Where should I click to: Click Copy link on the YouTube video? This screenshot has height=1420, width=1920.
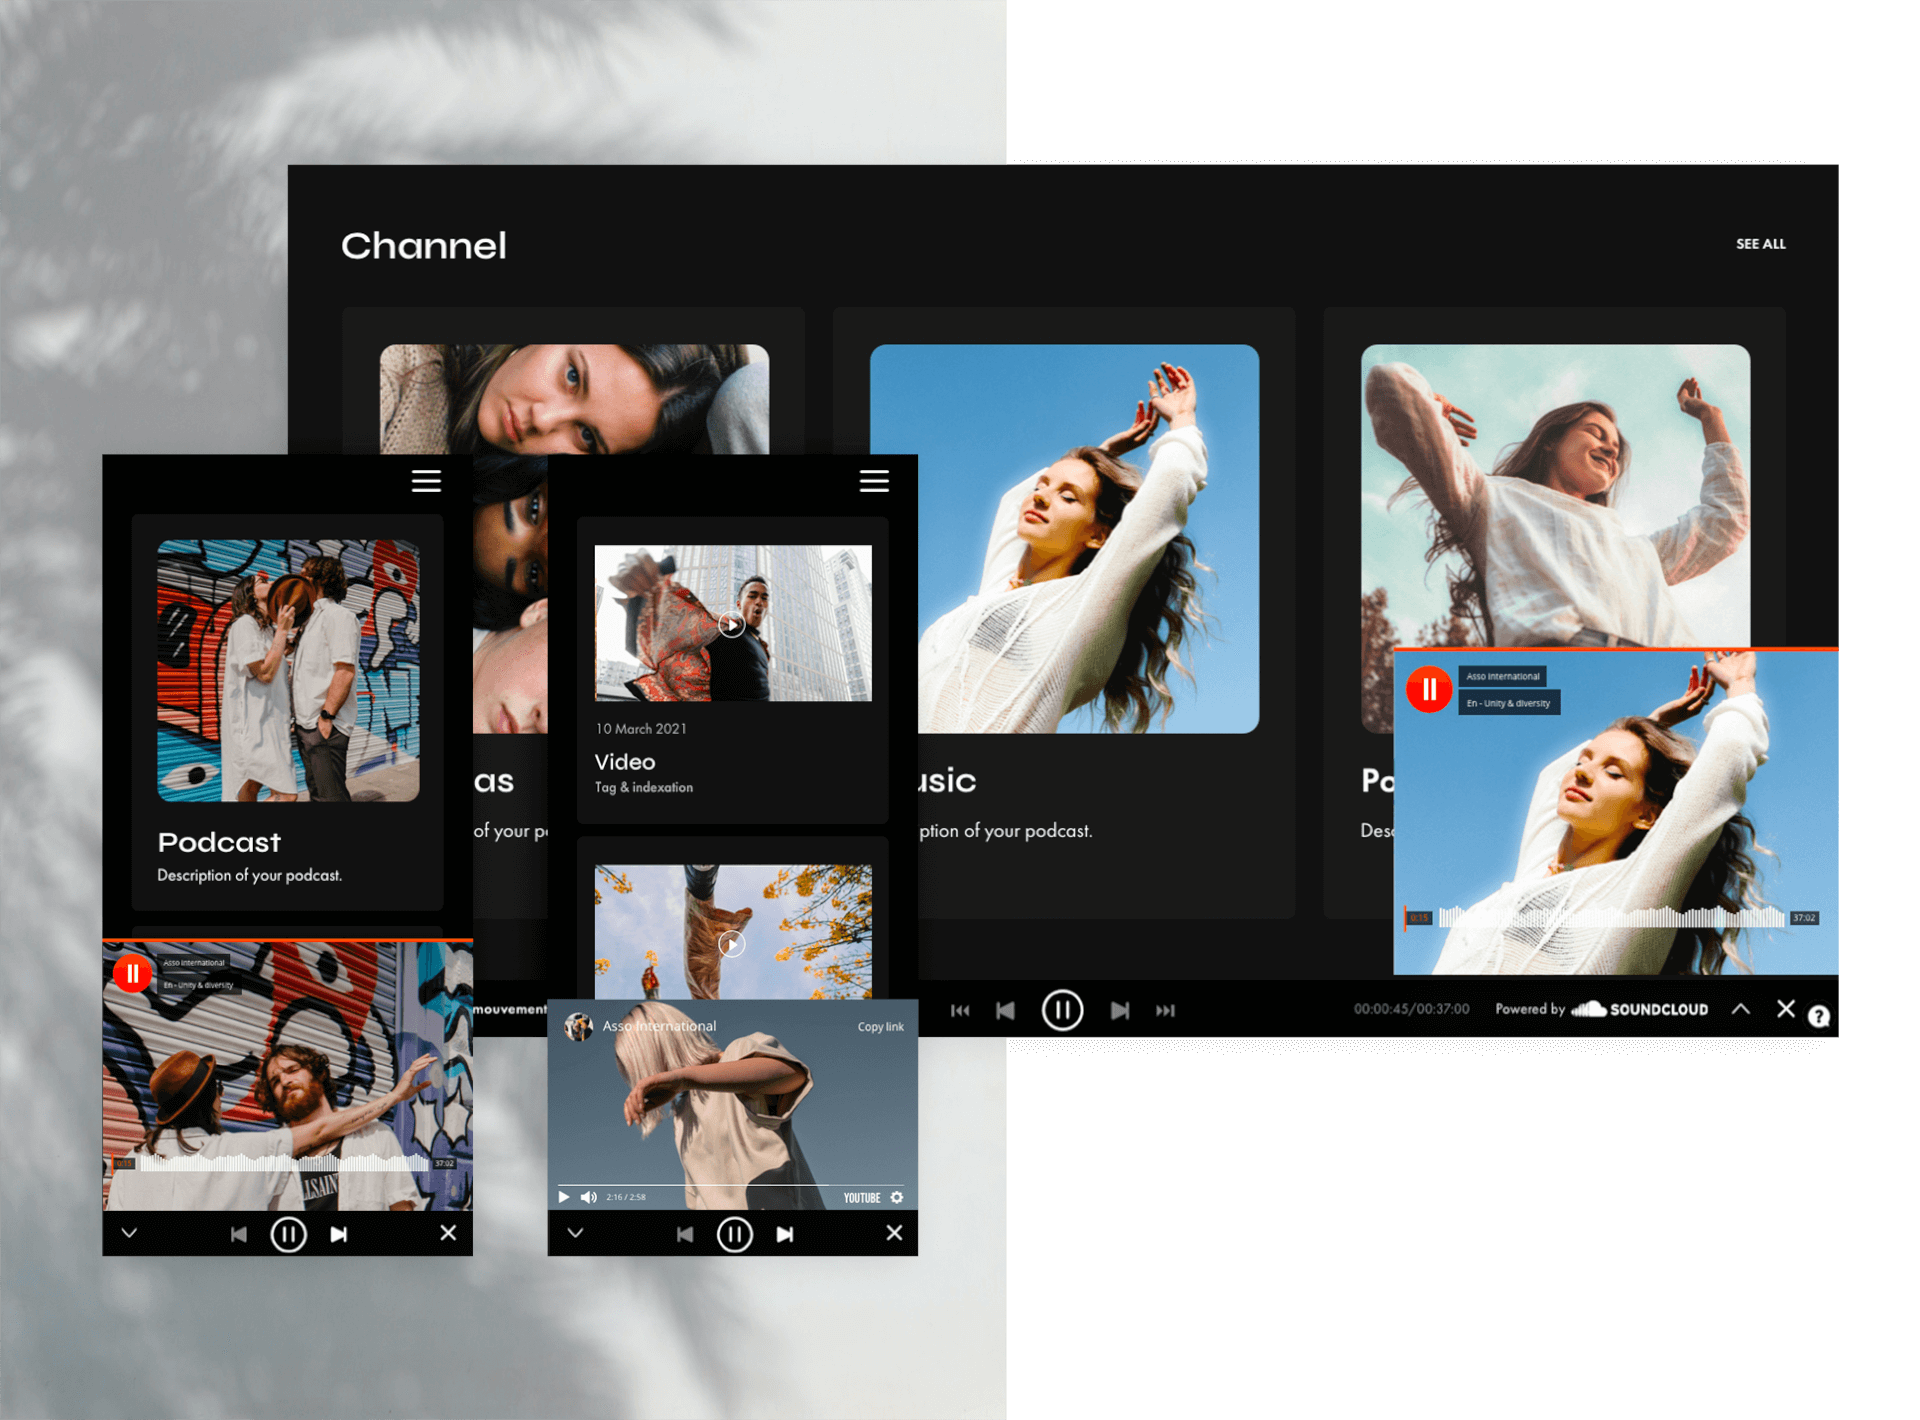(x=880, y=1027)
